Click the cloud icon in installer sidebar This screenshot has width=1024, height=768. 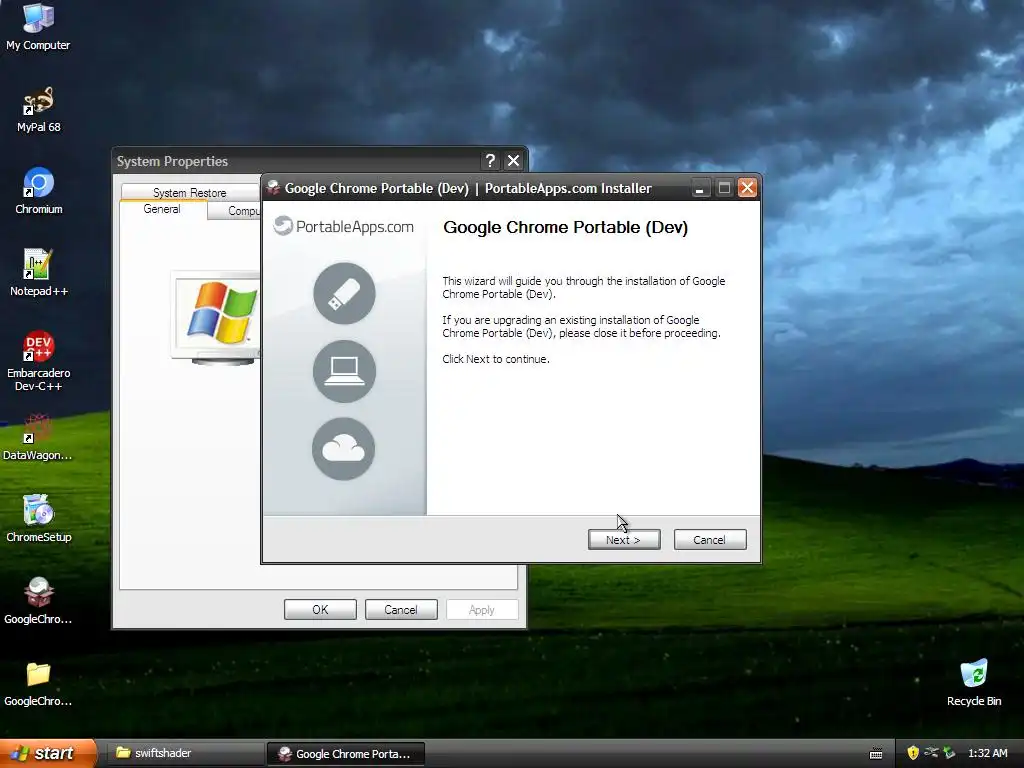click(x=344, y=449)
